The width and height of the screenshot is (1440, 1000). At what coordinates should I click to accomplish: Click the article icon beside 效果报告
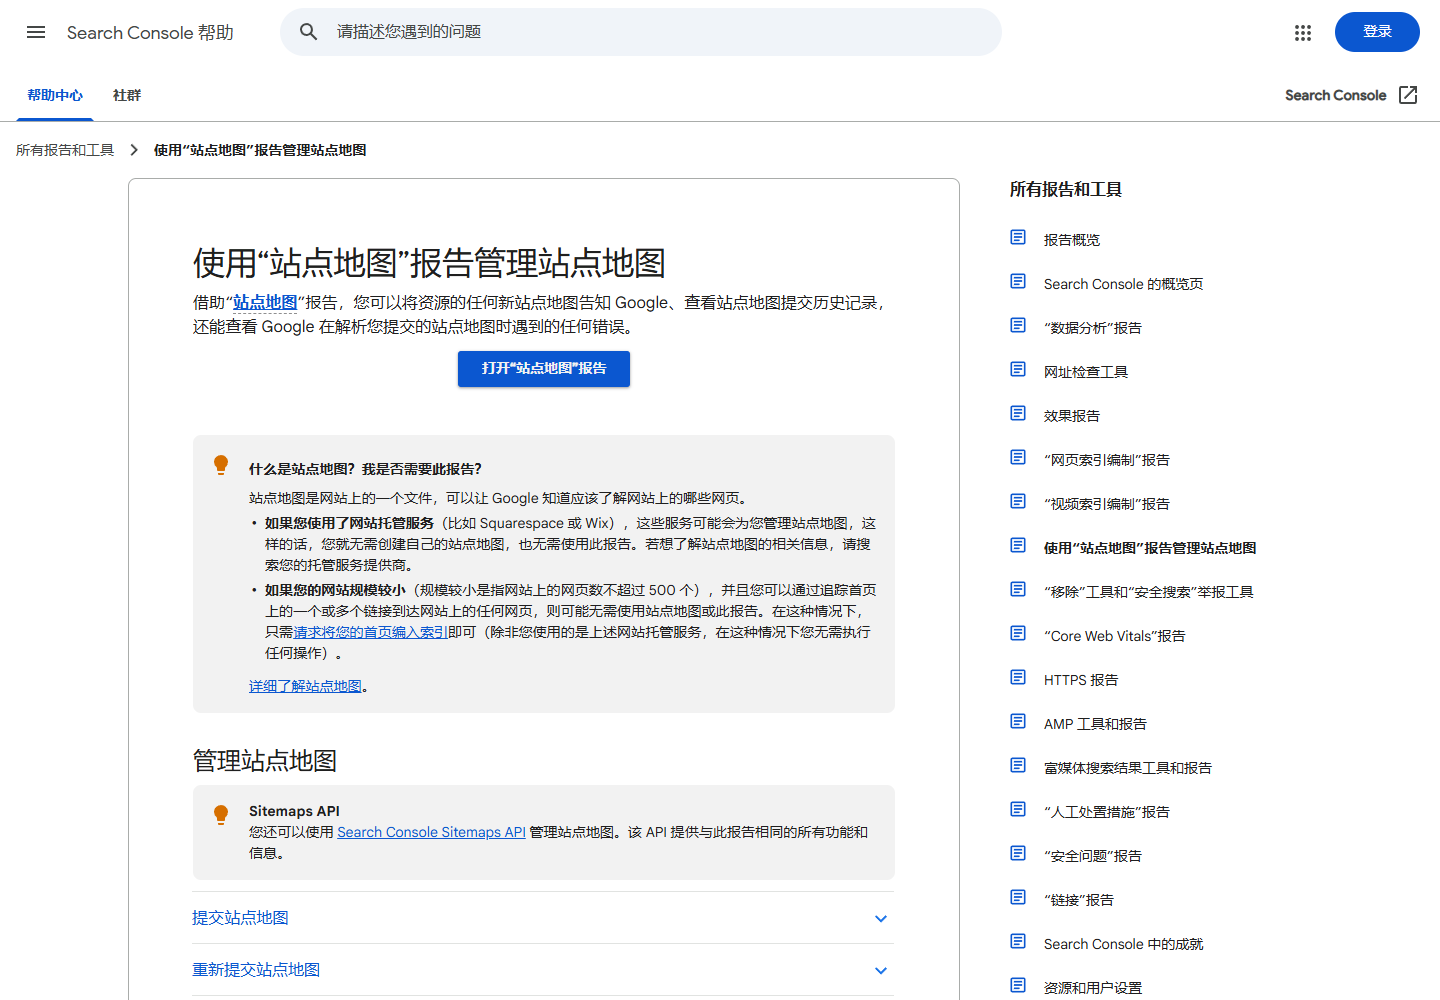1018,413
